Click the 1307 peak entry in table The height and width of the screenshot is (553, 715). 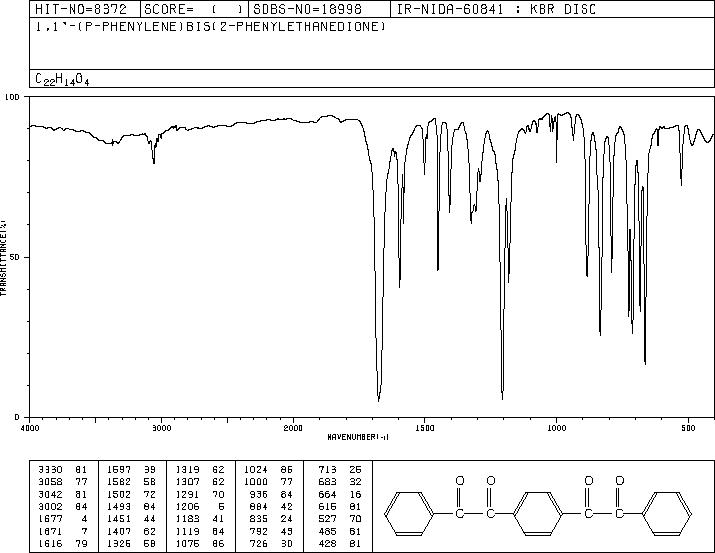coord(200,482)
